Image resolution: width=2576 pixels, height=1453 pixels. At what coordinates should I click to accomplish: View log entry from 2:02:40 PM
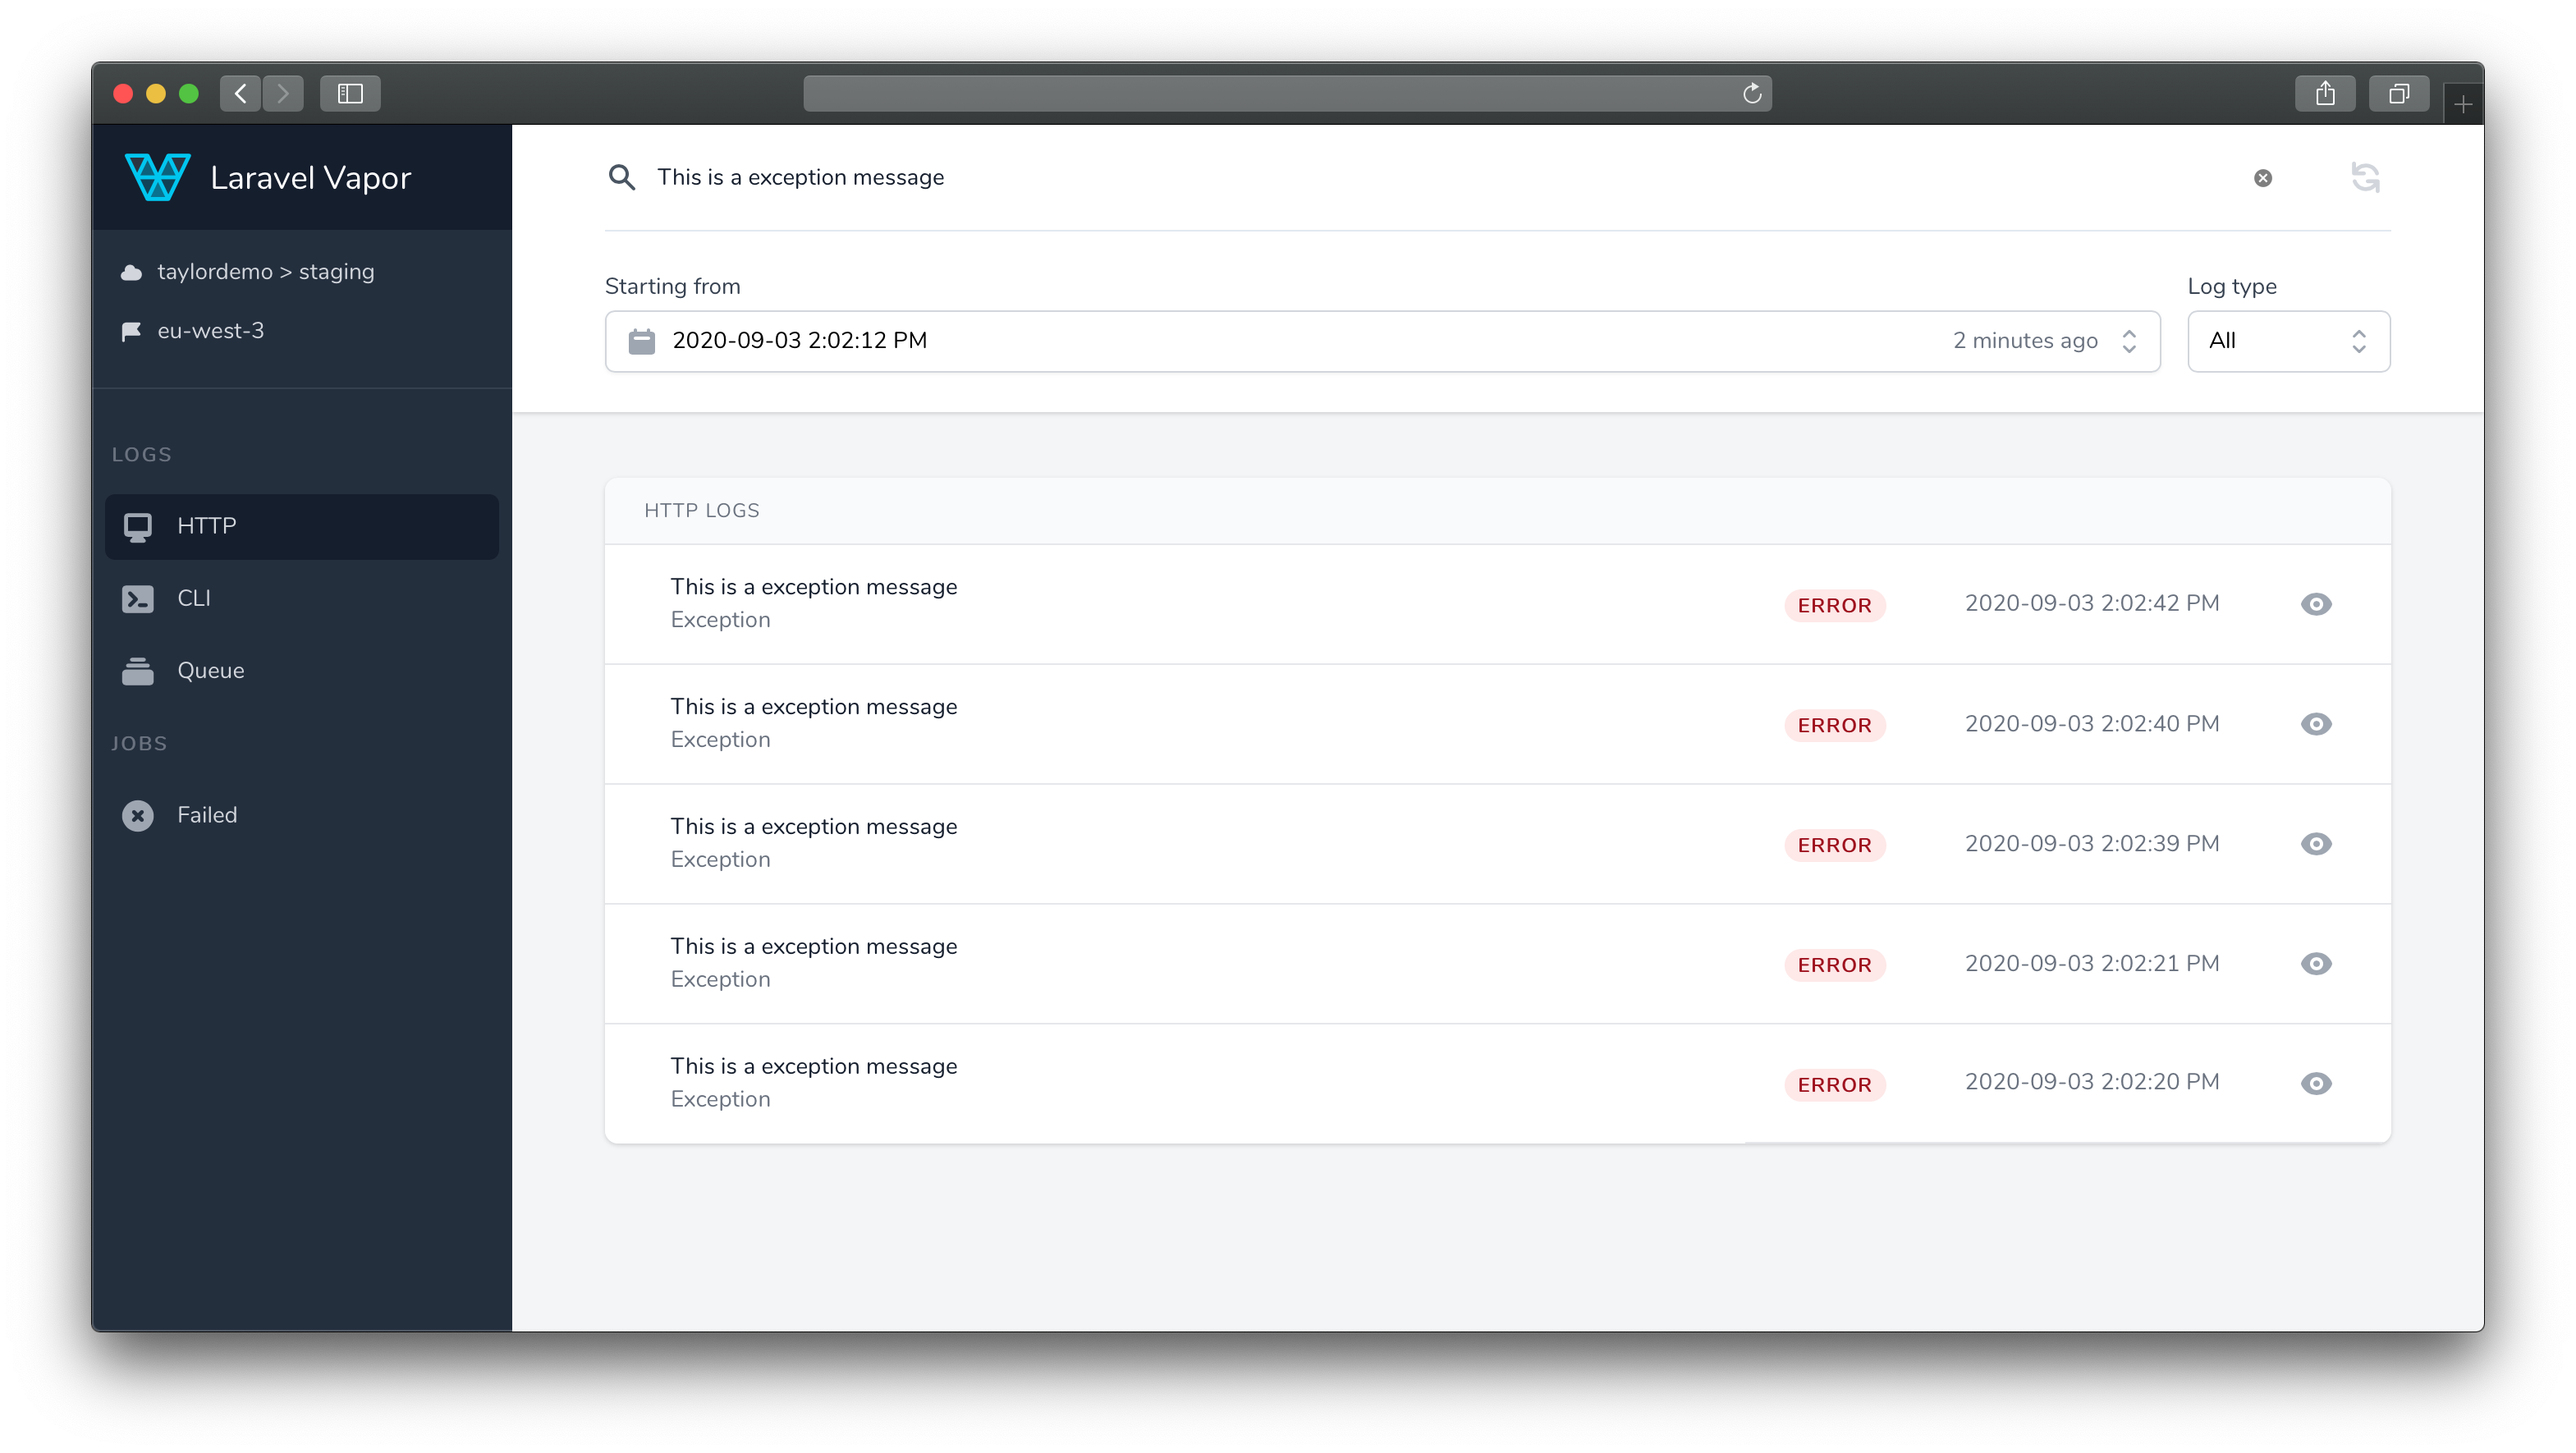(2316, 724)
